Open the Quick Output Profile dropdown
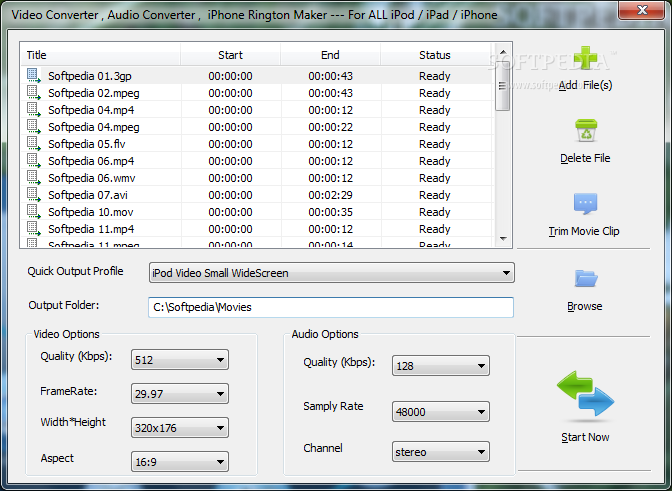This screenshot has width=672, height=491. [x=332, y=273]
